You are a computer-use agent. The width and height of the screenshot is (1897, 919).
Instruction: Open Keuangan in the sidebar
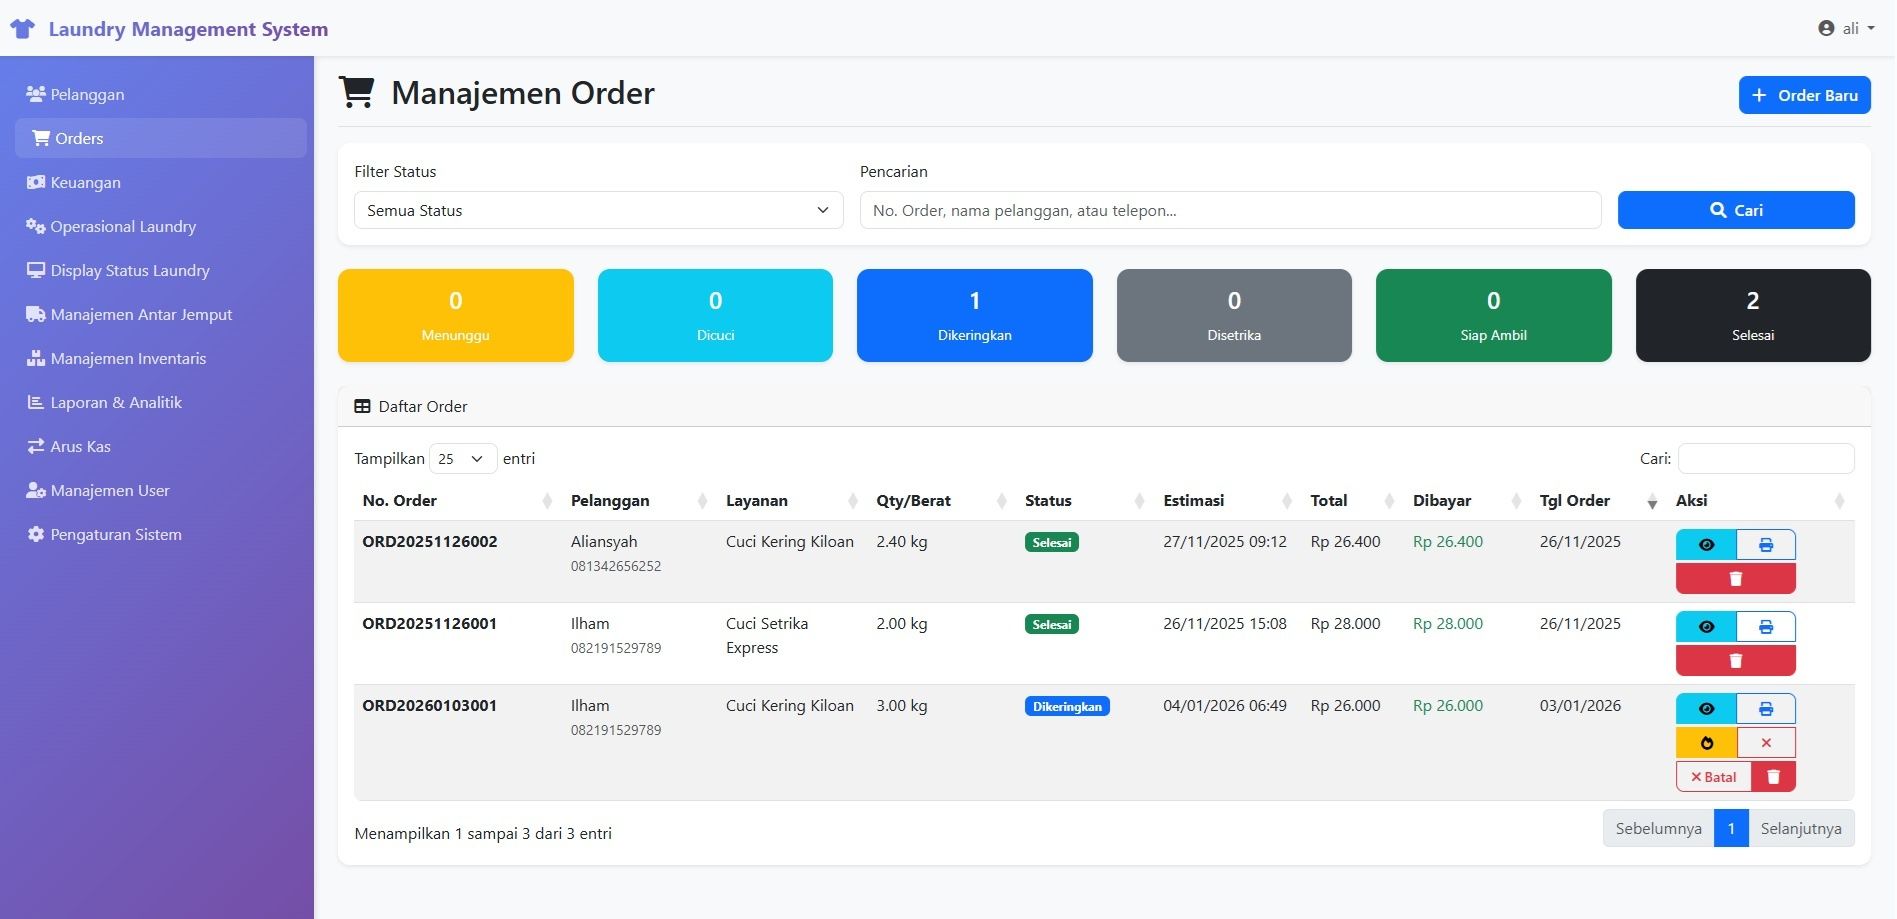coord(86,183)
